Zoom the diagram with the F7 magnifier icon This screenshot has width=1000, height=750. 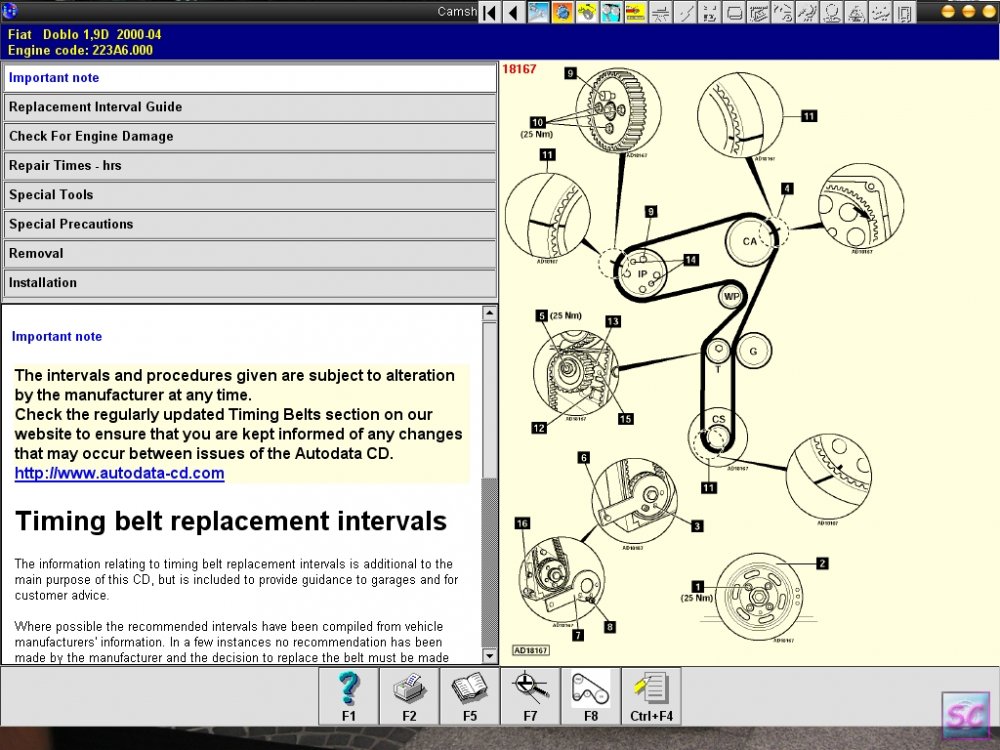(x=530, y=696)
